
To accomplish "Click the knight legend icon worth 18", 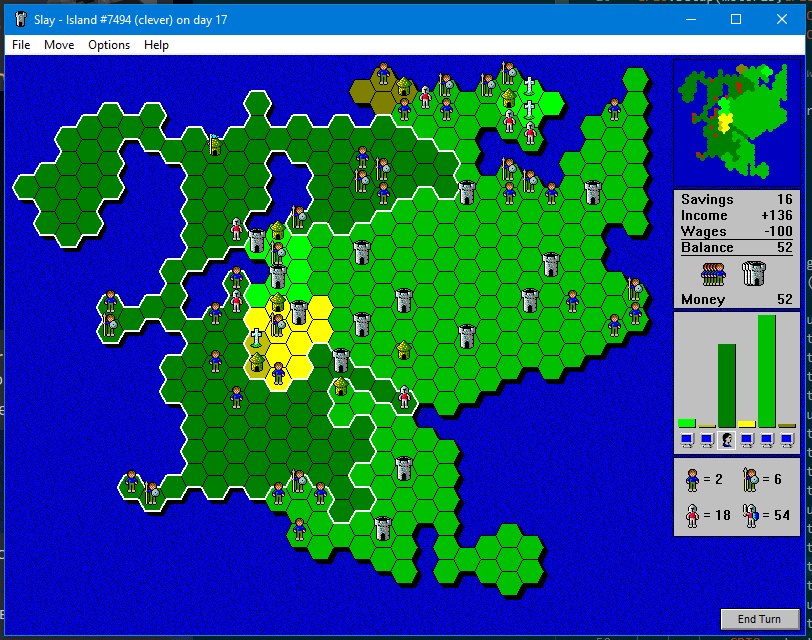I will (692, 515).
